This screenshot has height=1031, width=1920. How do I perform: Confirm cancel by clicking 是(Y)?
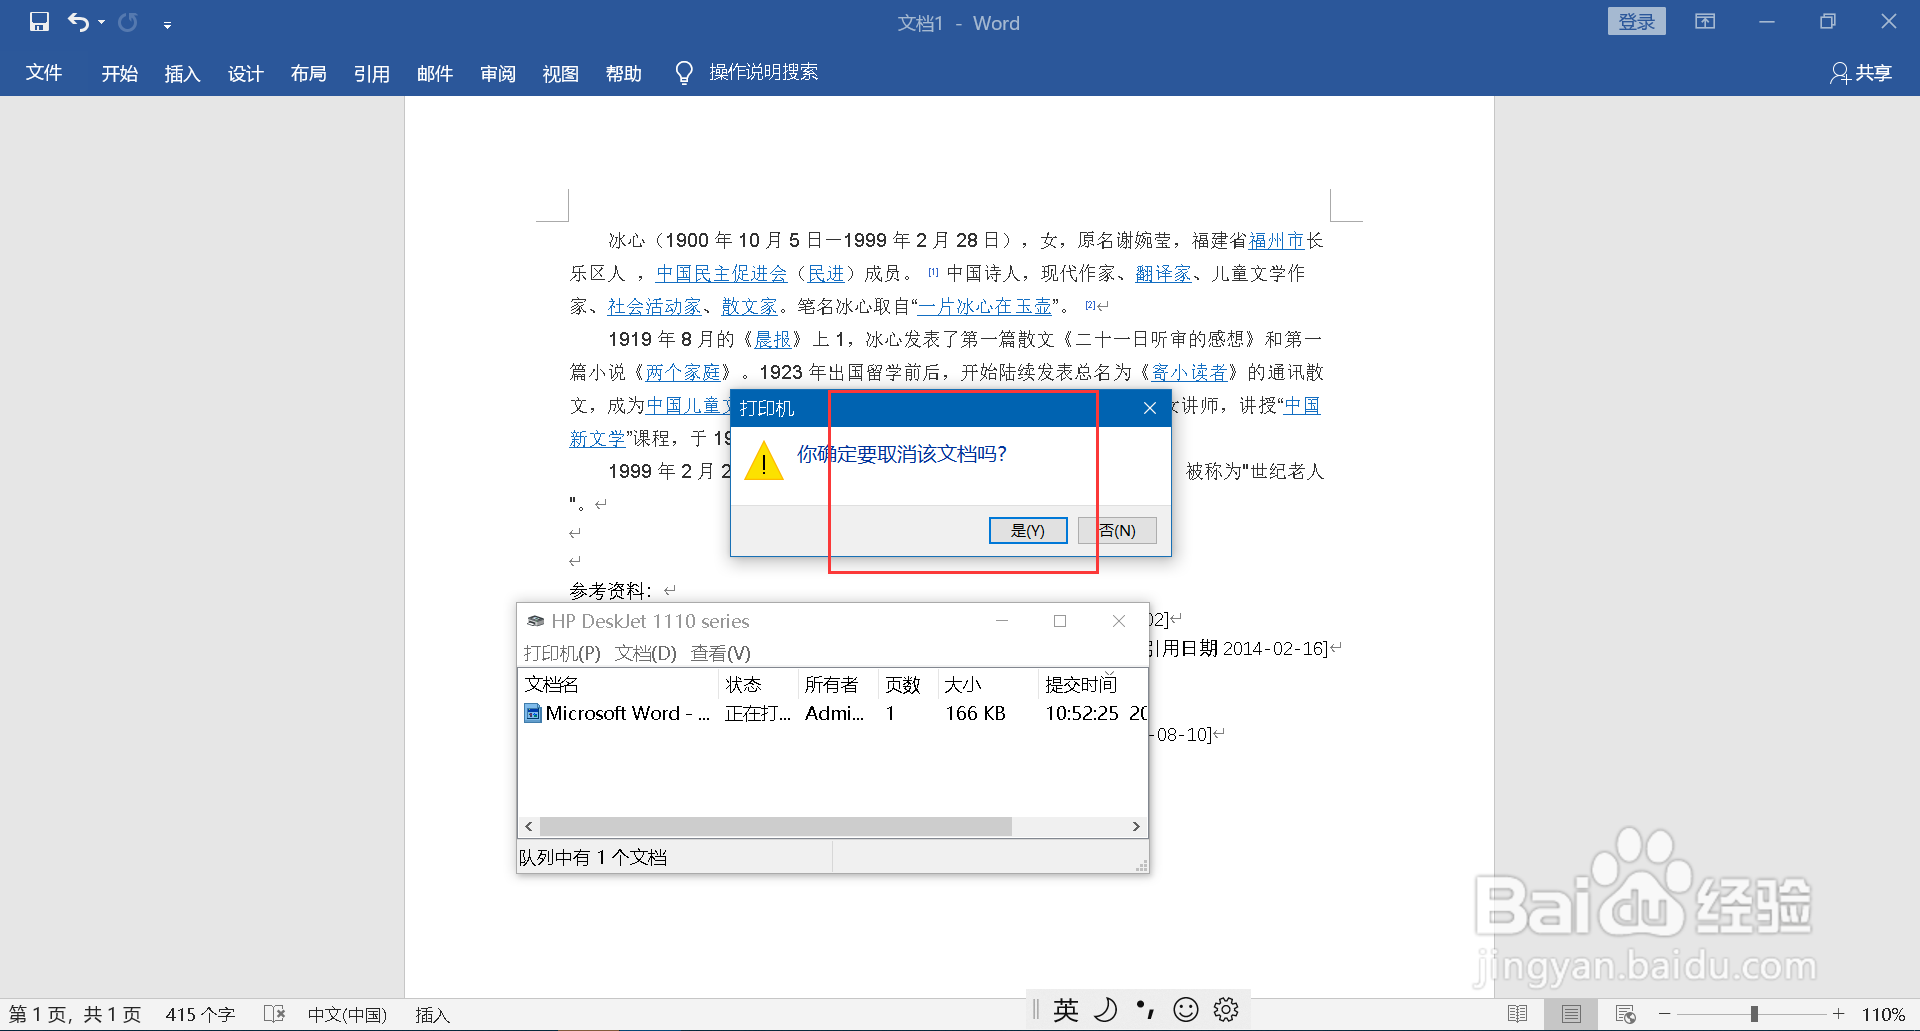1028,530
